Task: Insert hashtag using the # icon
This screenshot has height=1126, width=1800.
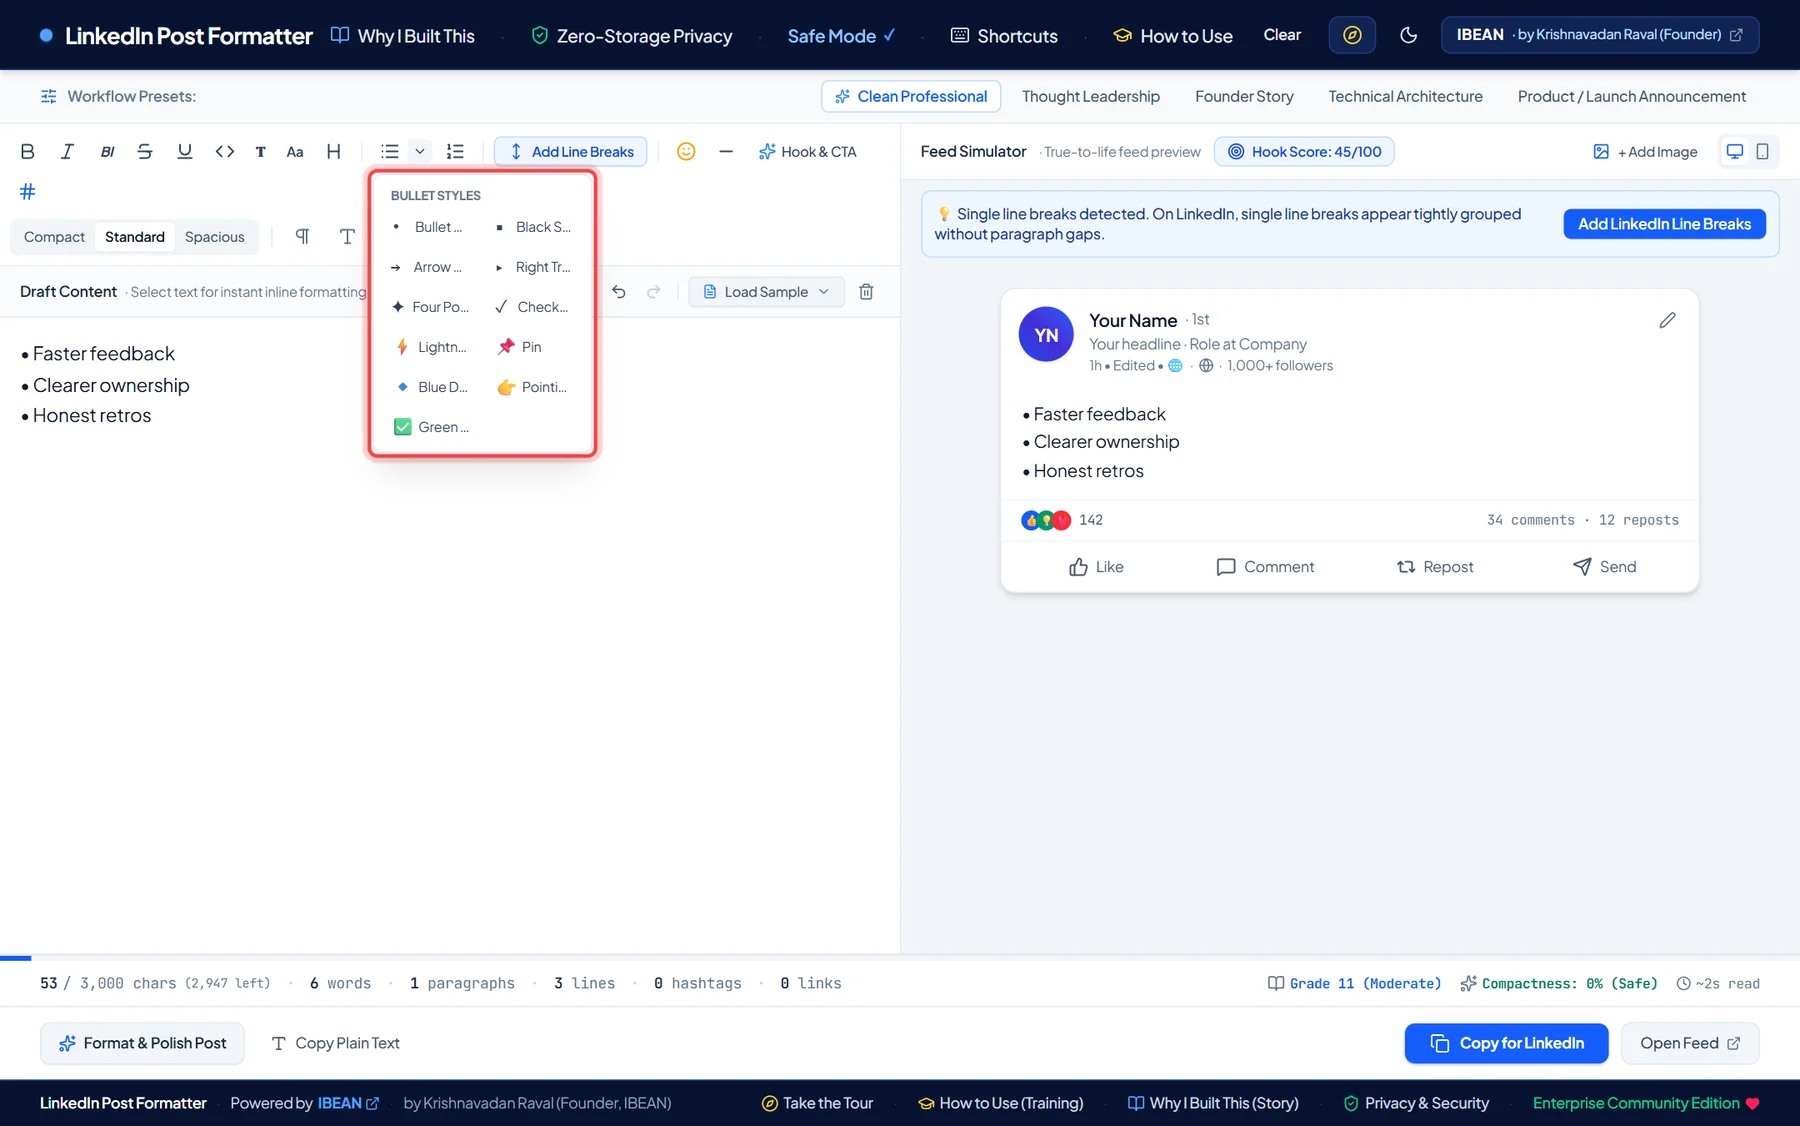Action: pyautogui.click(x=28, y=191)
